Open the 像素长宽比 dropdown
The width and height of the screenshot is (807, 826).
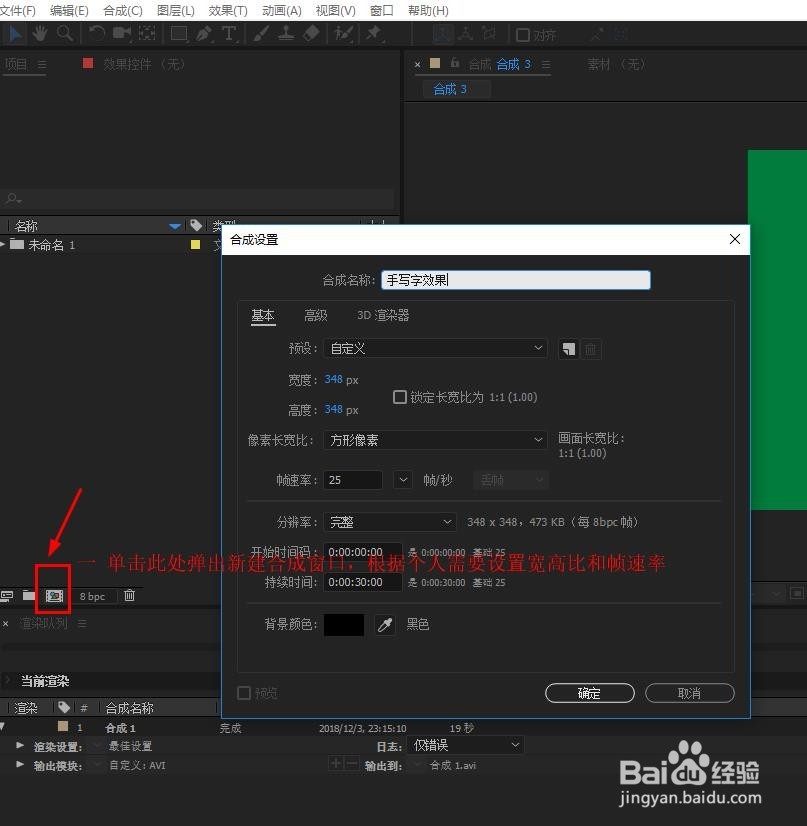(x=435, y=440)
